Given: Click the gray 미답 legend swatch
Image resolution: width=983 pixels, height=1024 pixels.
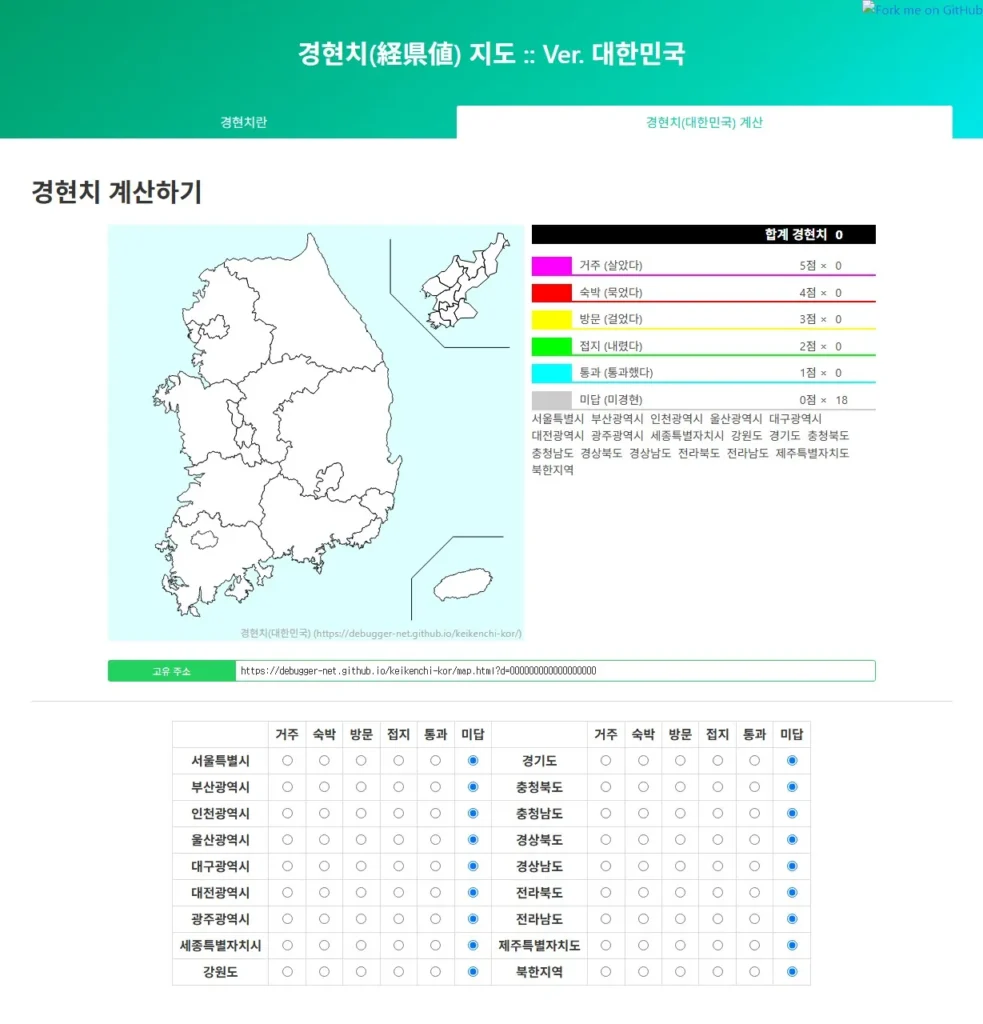Looking at the screenshot, I should 551,400.
